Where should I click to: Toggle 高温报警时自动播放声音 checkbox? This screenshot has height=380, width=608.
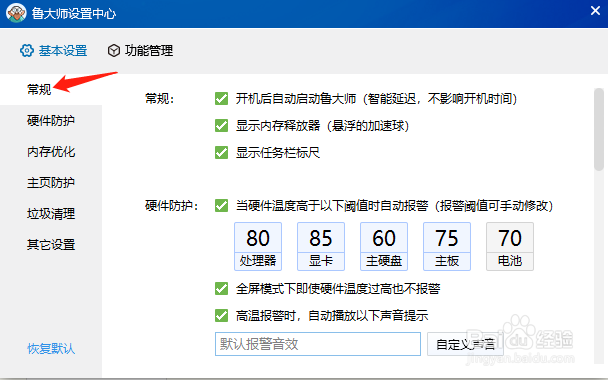coord(221,316)
